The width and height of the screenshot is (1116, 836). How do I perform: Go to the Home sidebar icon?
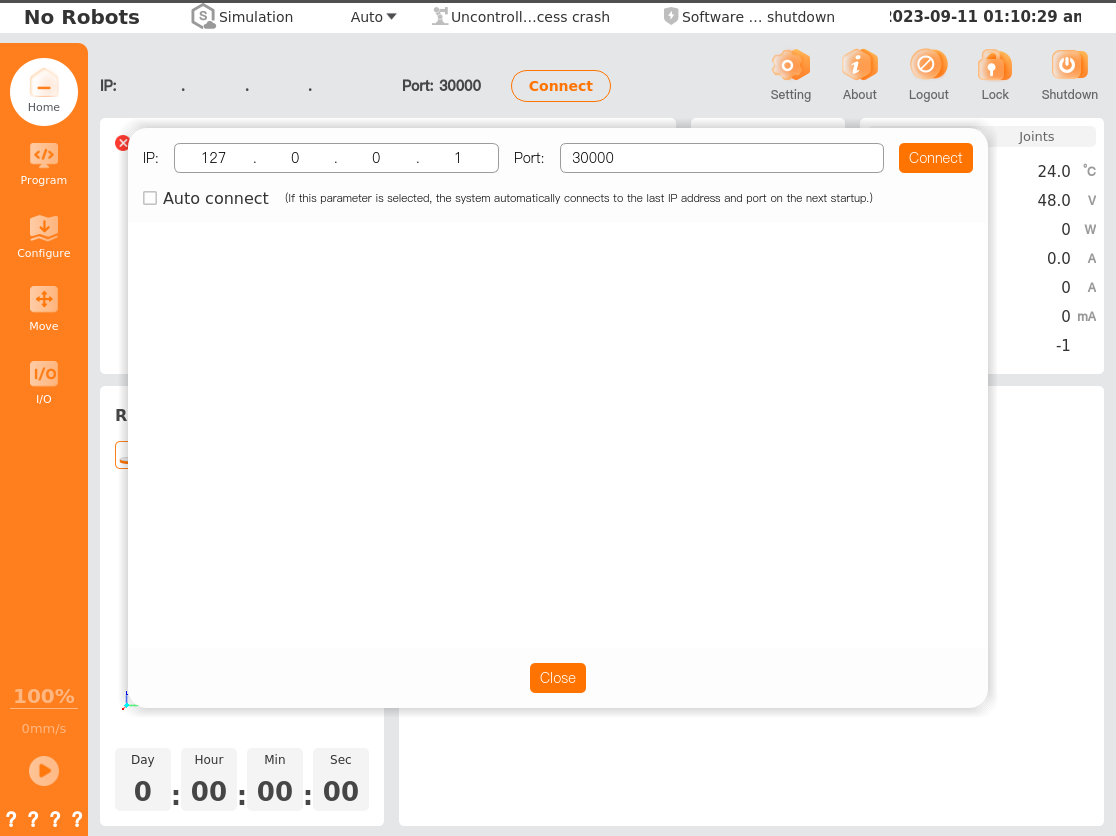(x=44, y=84)
